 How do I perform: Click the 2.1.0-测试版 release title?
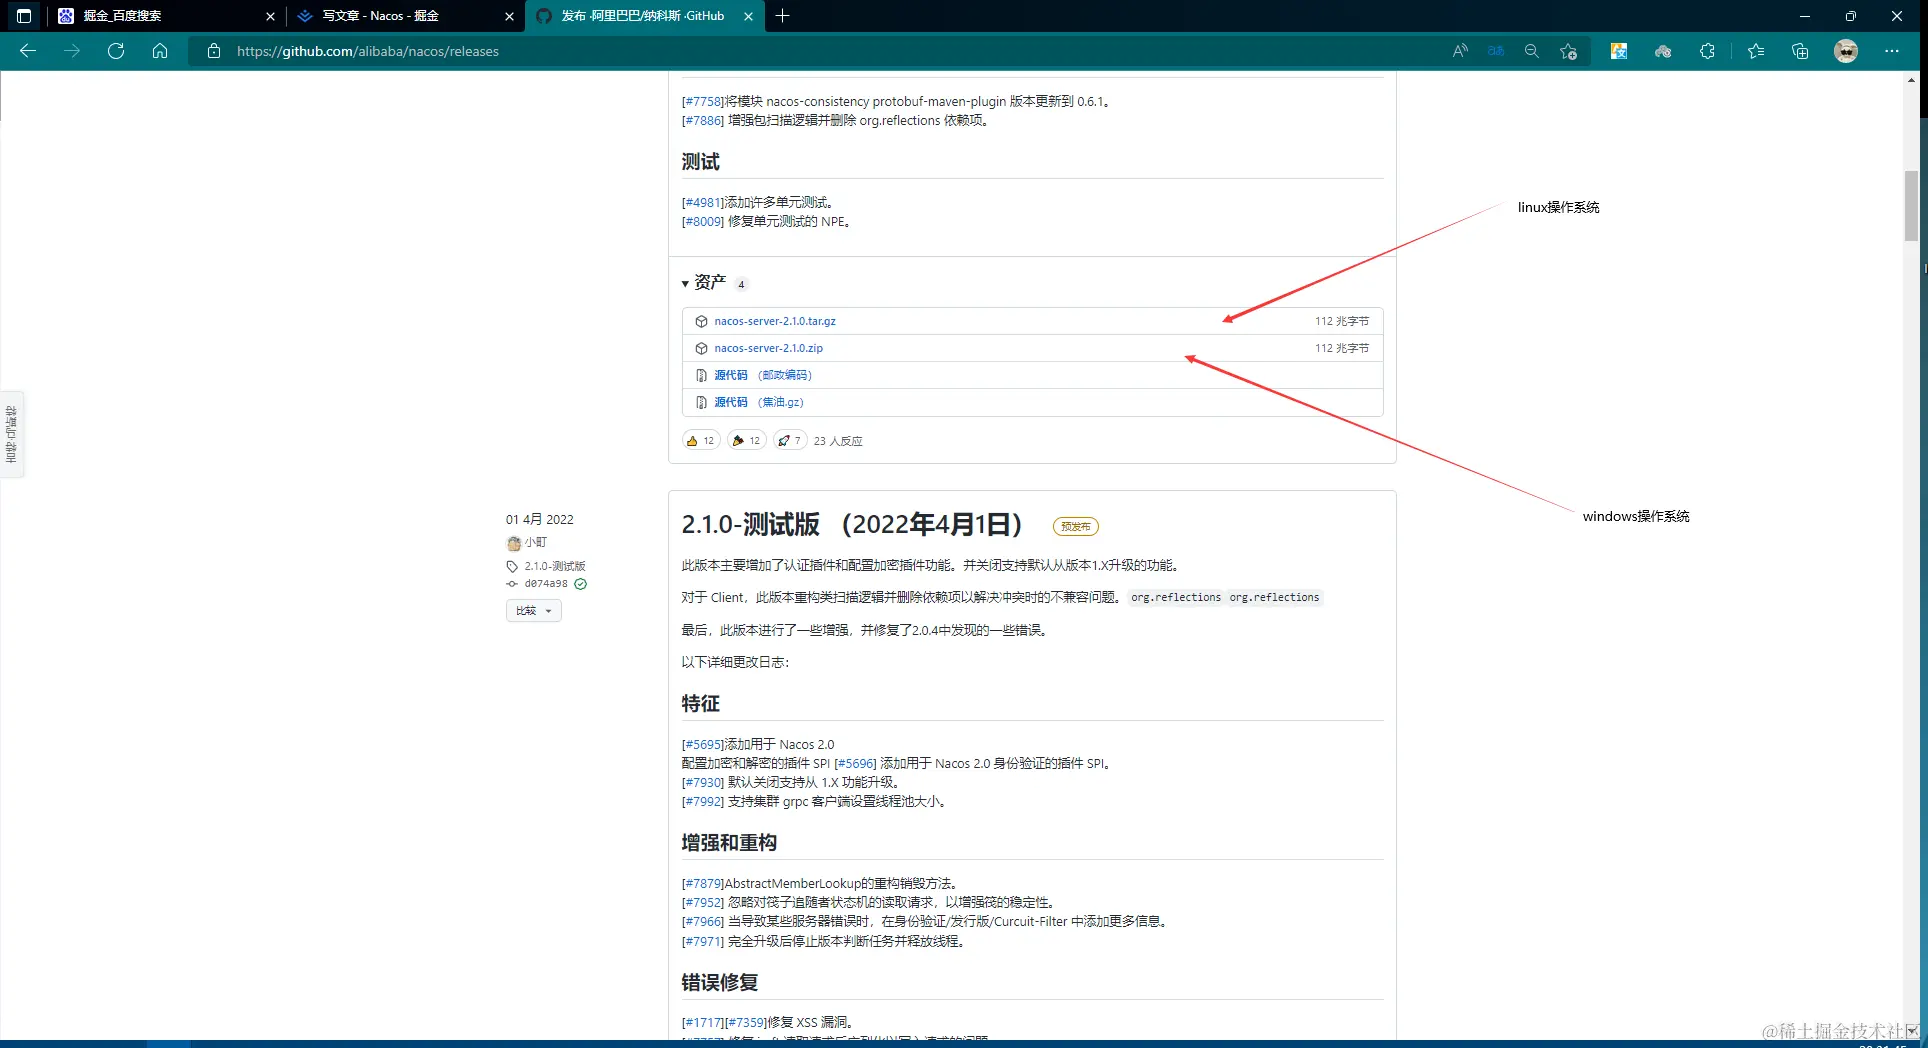(x=852, y=524)
